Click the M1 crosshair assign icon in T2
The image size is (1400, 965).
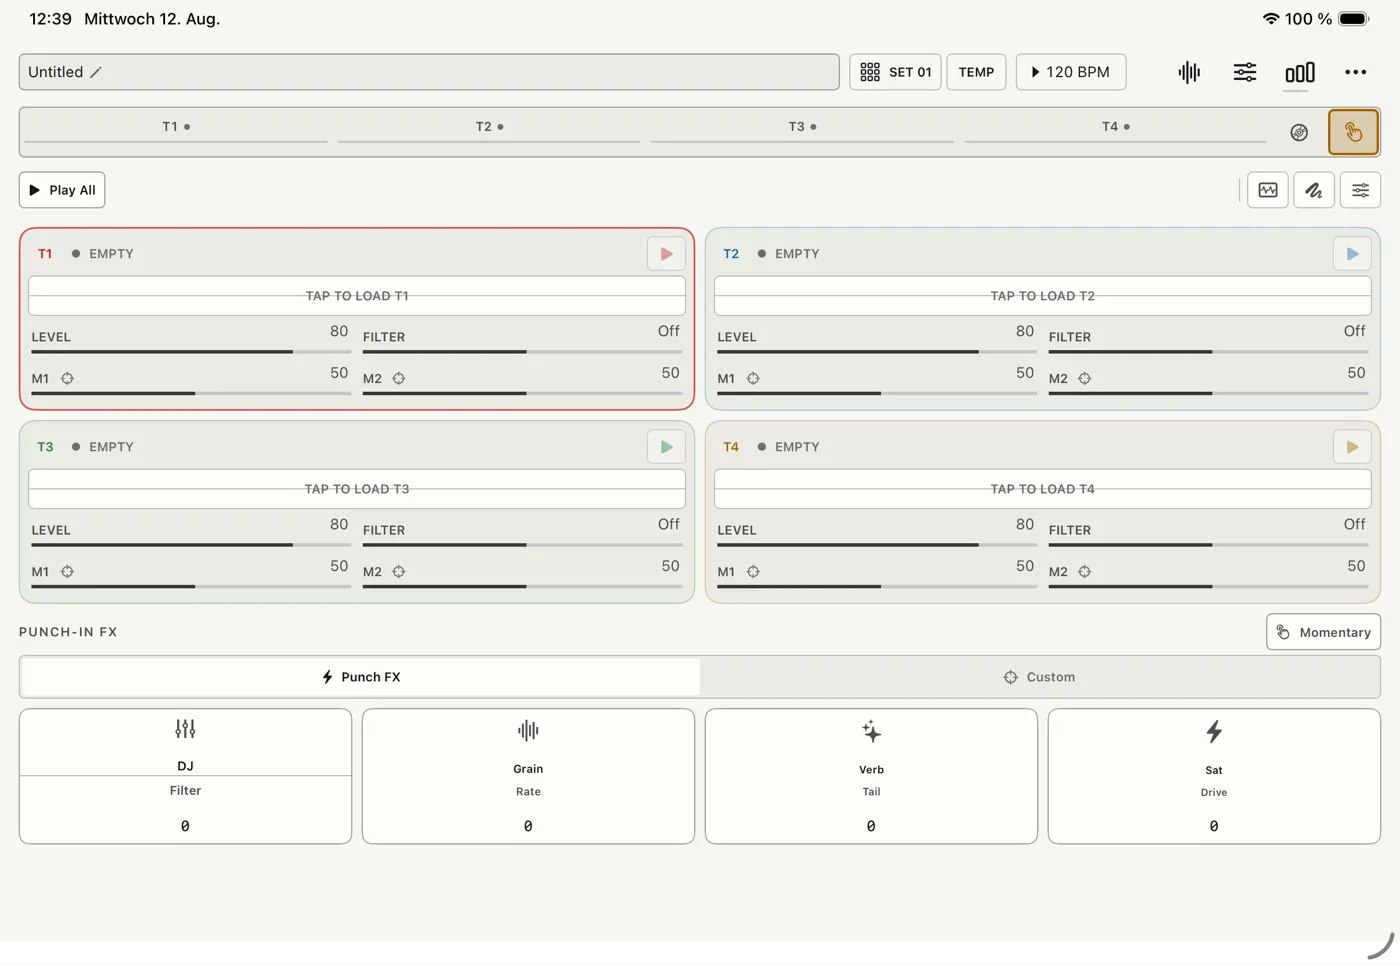pyautogui.click(x=753, y=379)
